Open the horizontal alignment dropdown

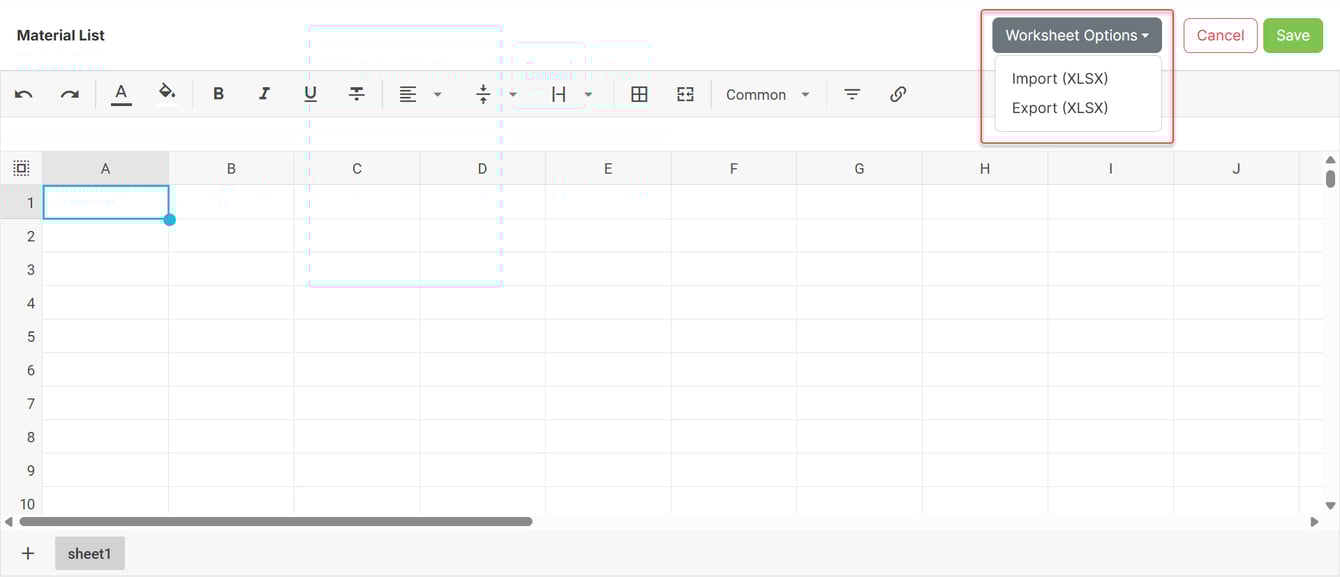(x=437, y=94)
